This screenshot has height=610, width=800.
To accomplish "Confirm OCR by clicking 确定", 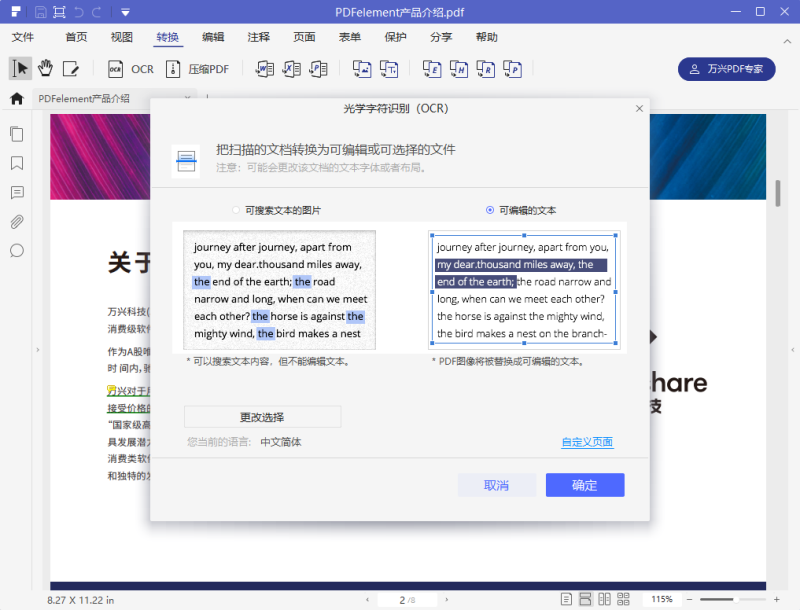I will 584,483.
